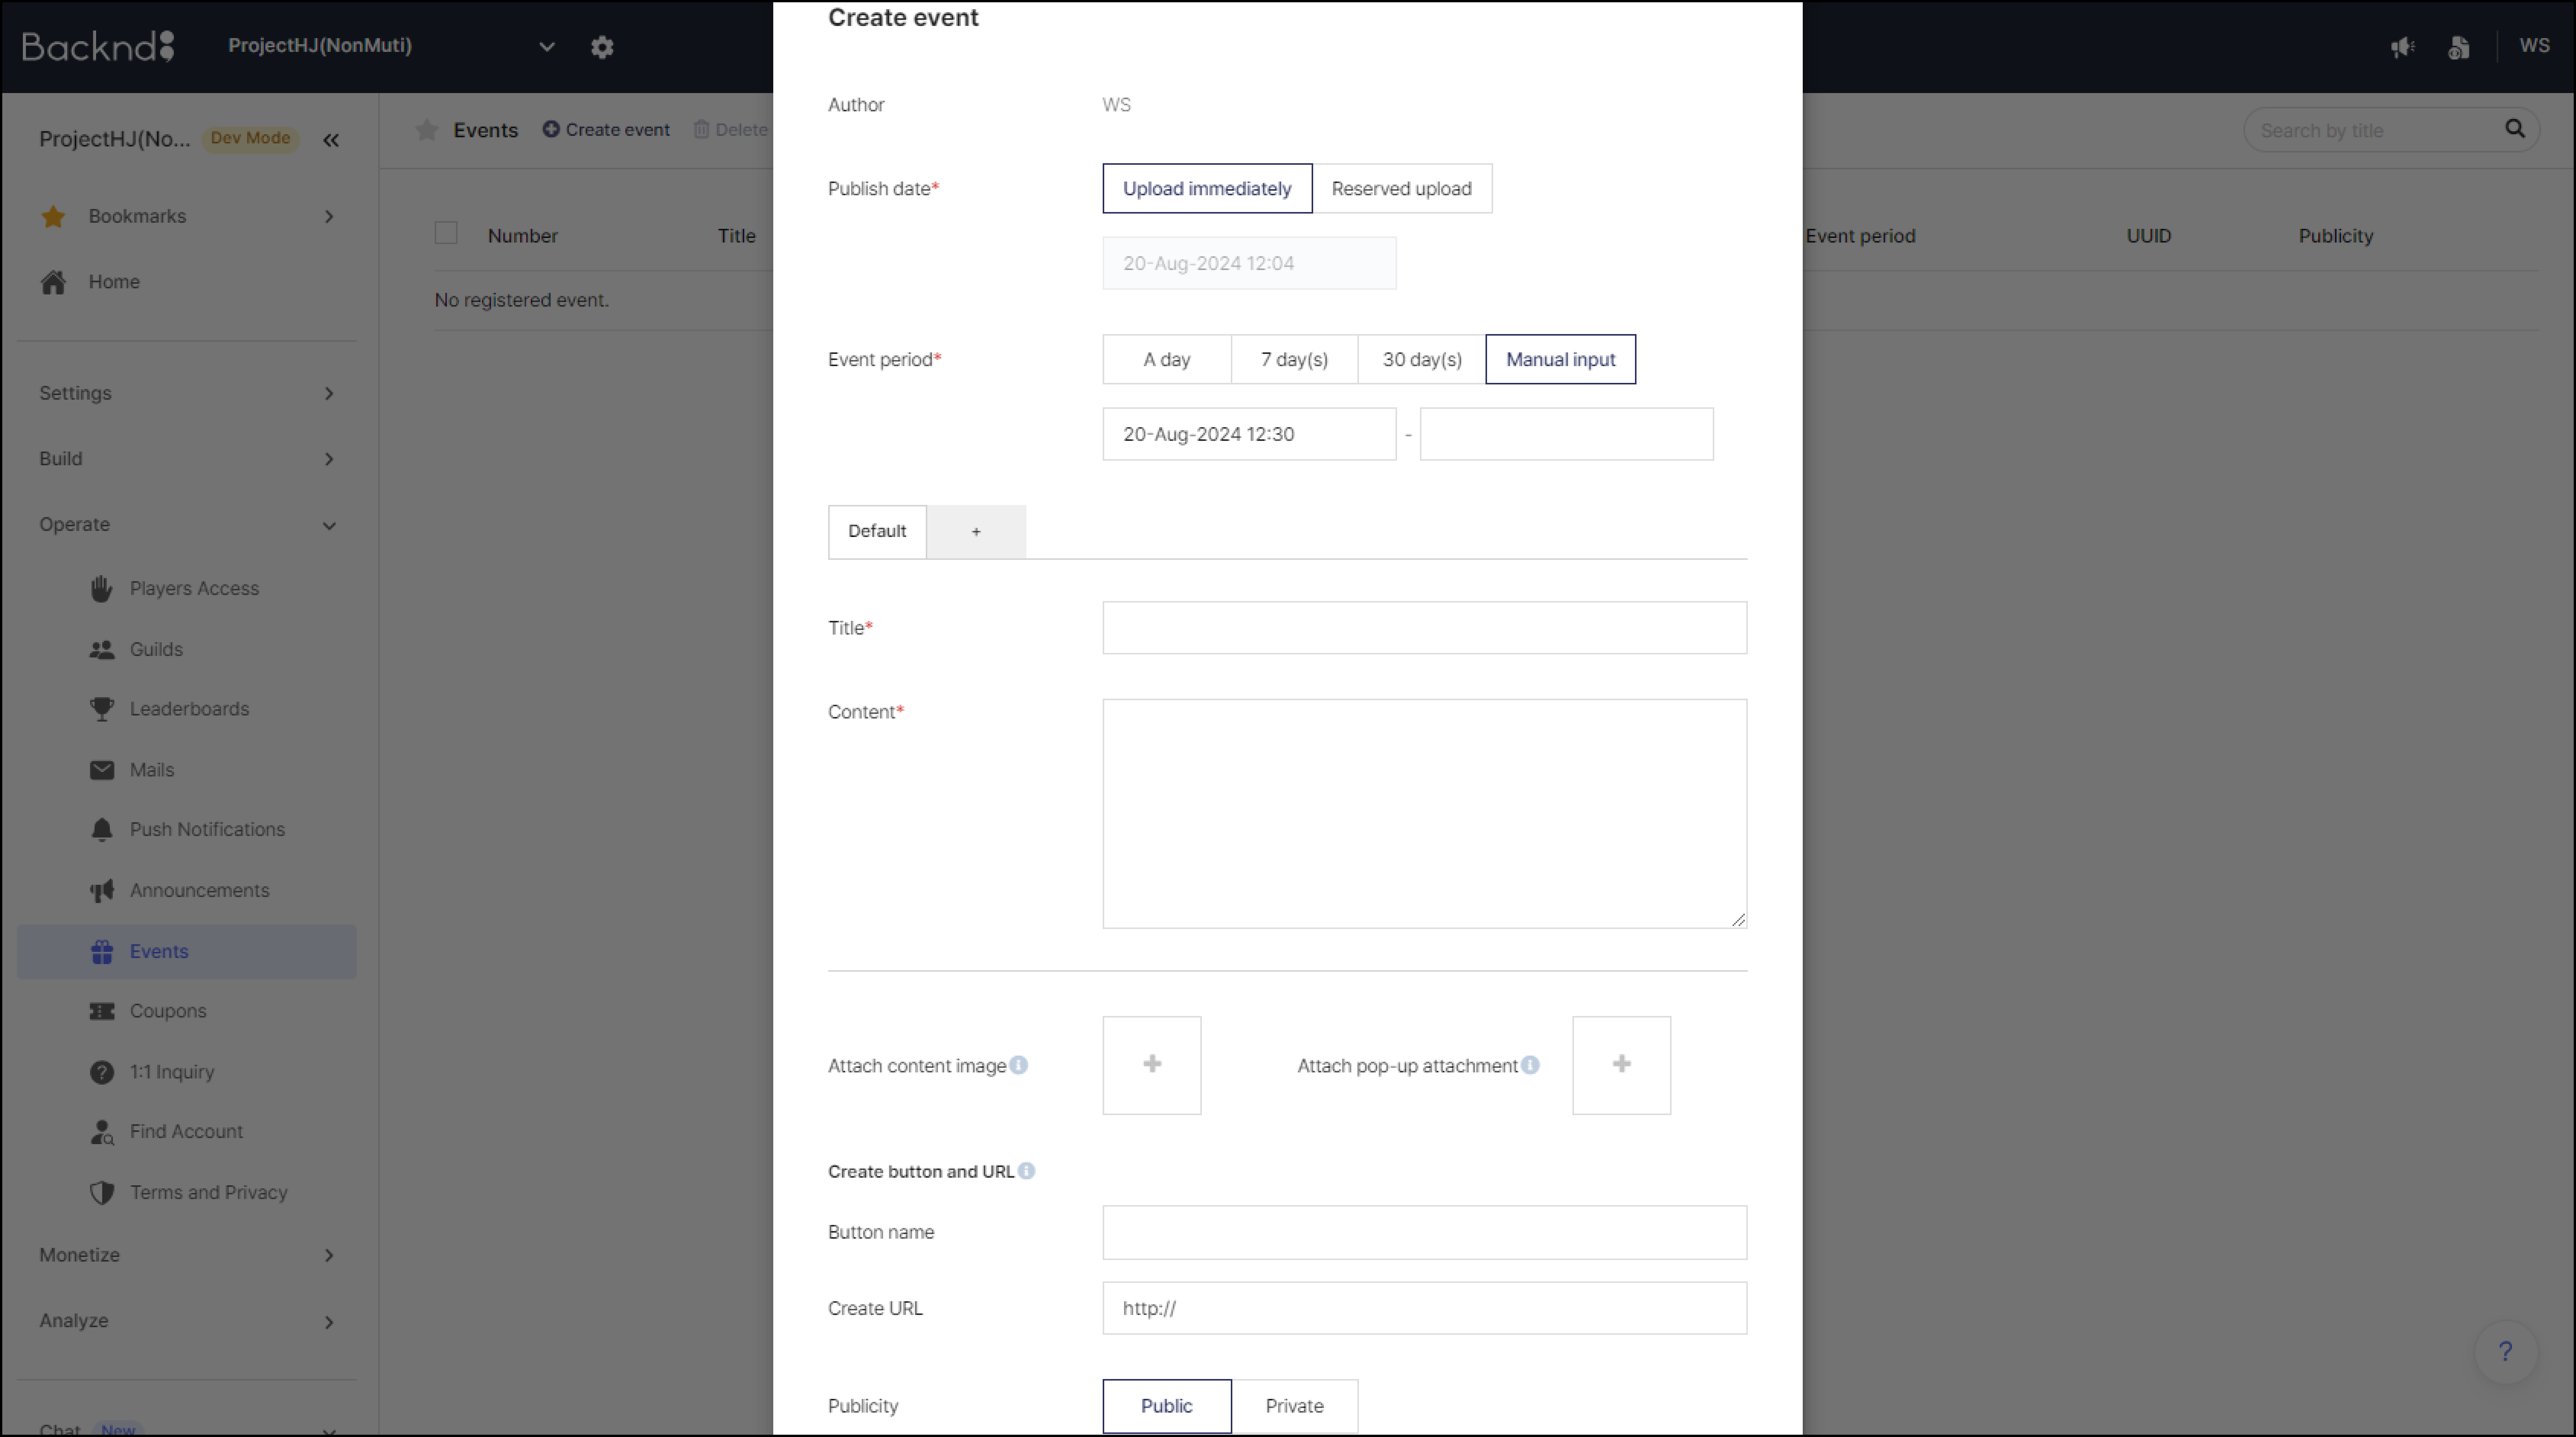Click the Create URL input field
The width and height of the screenshot is (2576, 1437).
click(x=1424, y=1308)
